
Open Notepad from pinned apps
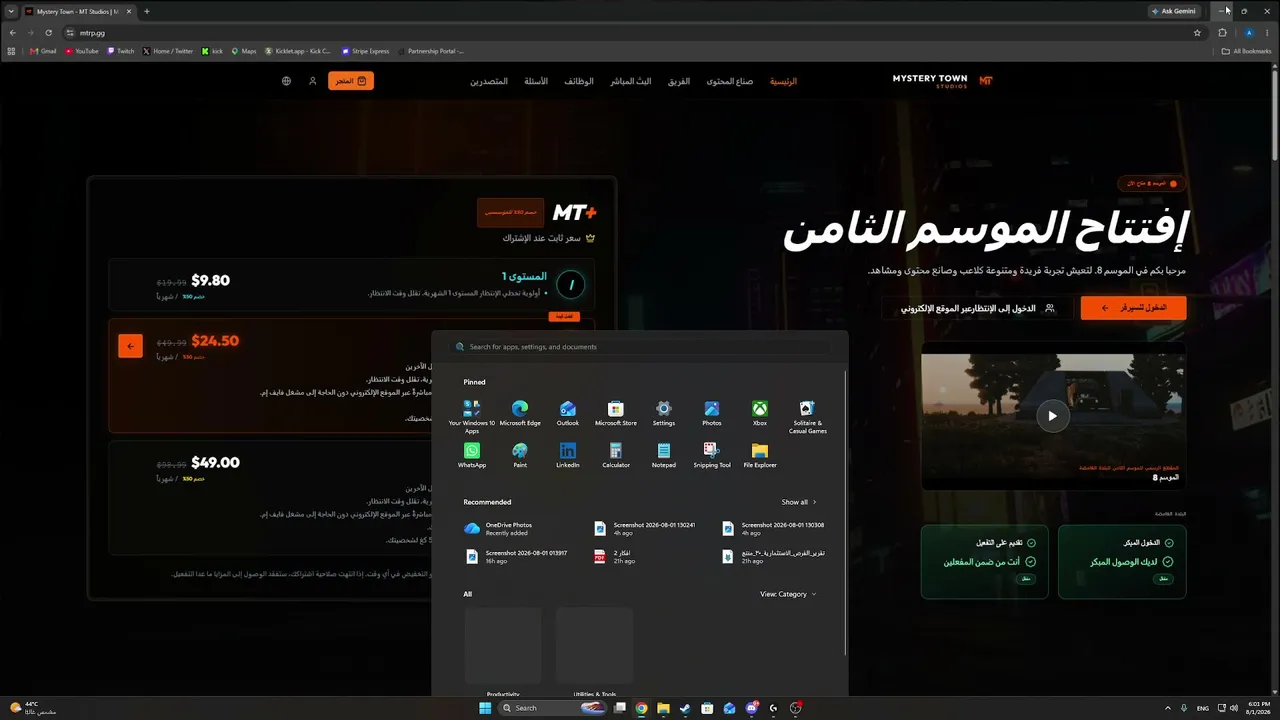tap(664, 456)
